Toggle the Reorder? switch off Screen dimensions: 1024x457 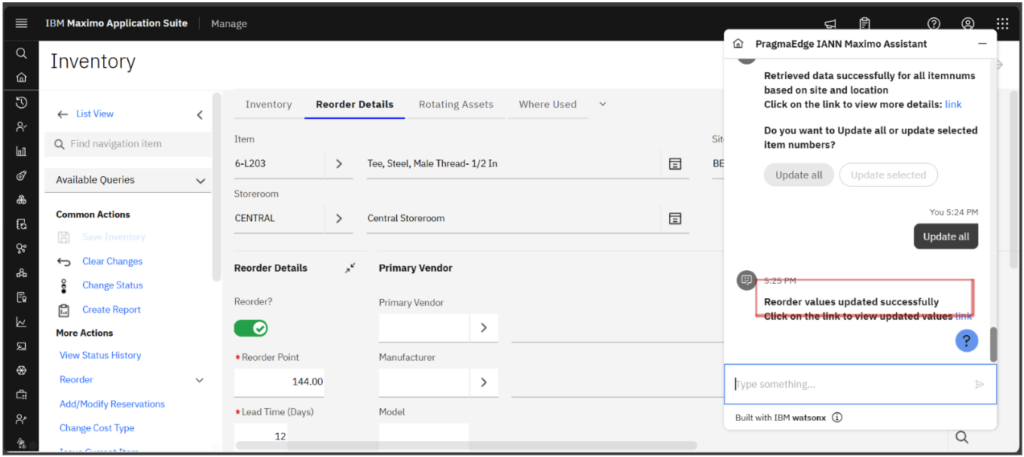251,328
